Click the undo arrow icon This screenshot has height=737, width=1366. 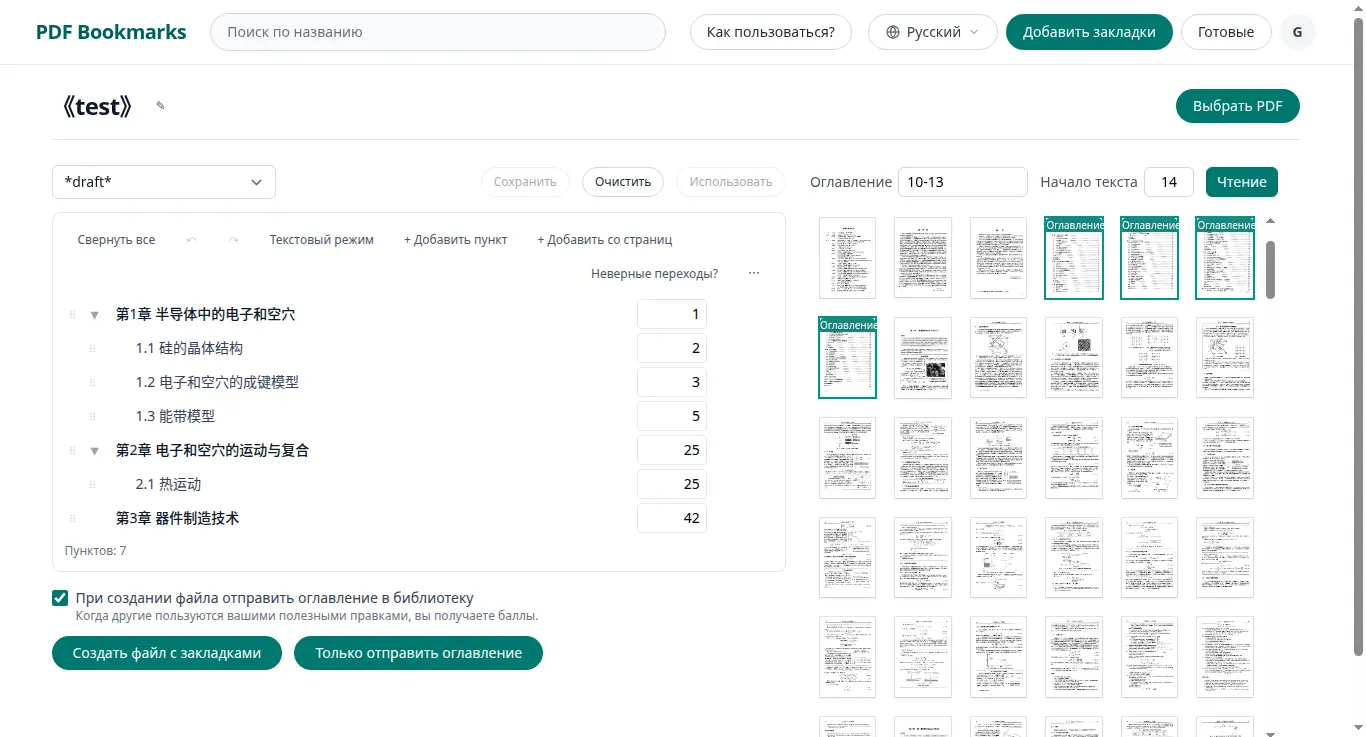tap(192, 240)
